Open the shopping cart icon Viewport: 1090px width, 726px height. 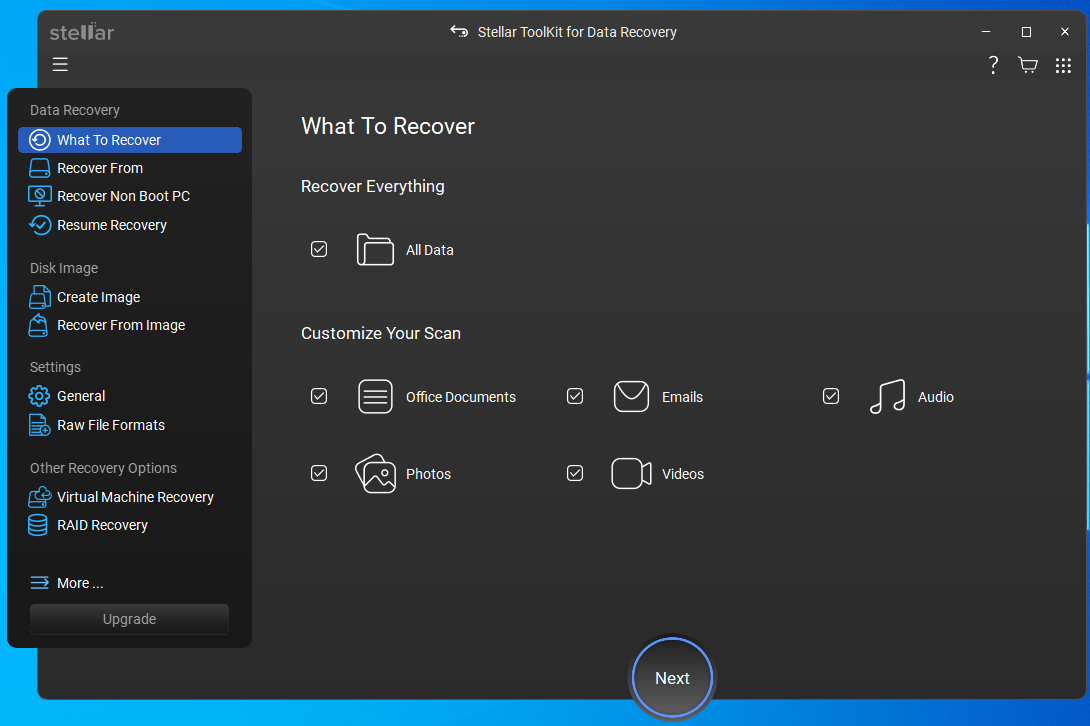pyautogui.click(x=1027, y=65)
